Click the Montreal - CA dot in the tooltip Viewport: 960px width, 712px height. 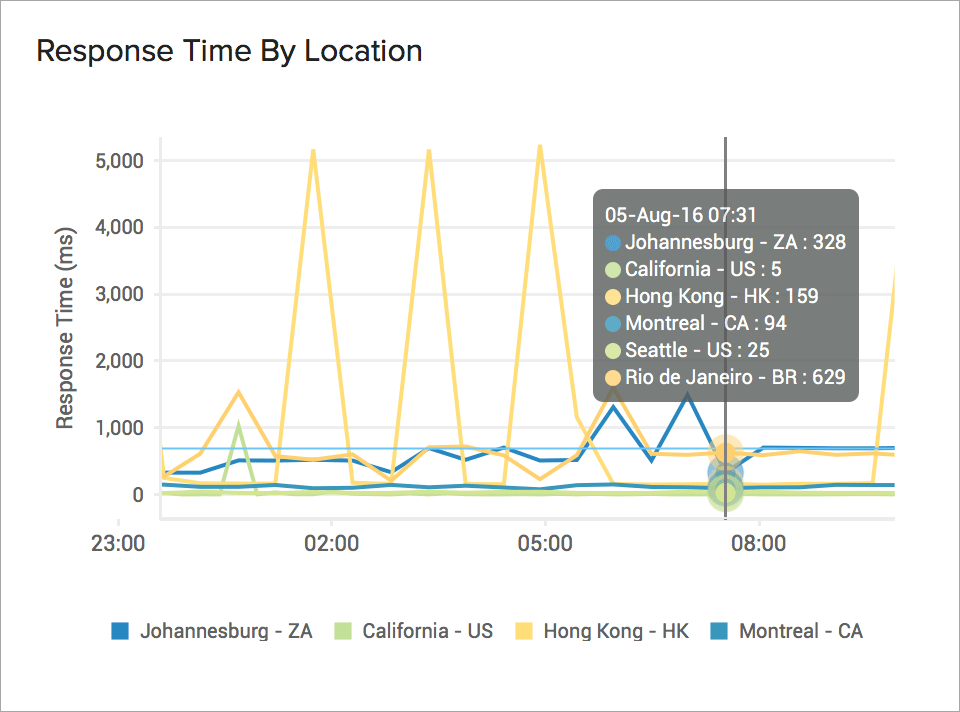click(x=611, y=323)
